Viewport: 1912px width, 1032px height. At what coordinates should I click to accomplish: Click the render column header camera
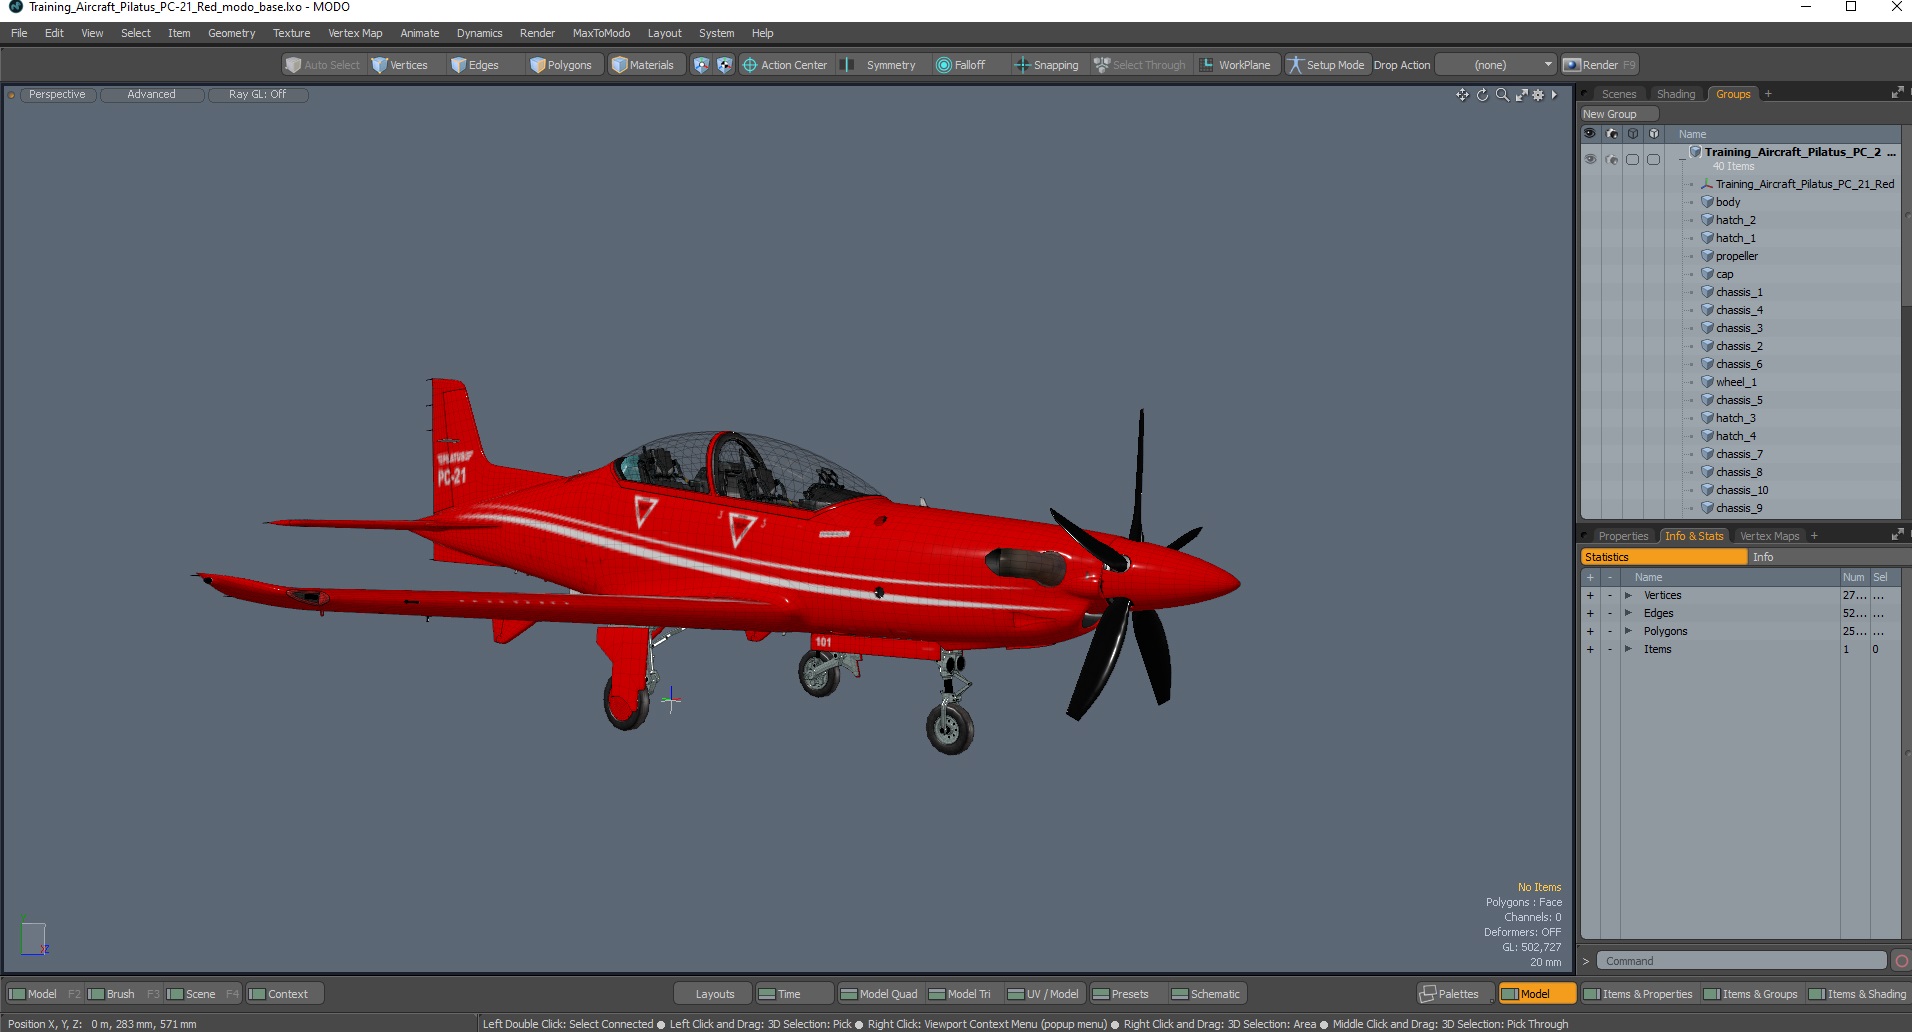click(1611, 133)
